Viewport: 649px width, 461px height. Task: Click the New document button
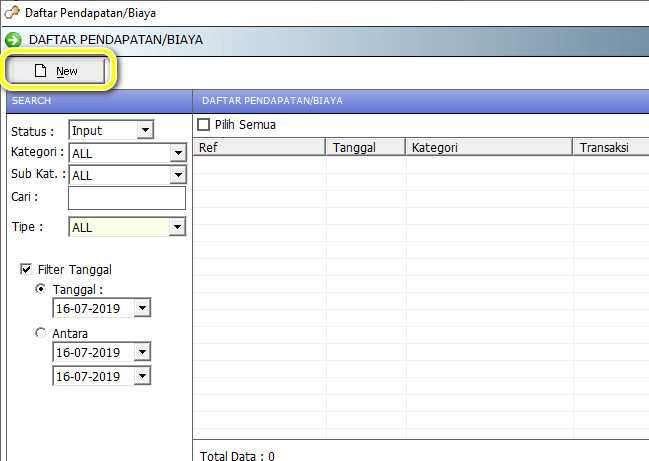[56, 71]
